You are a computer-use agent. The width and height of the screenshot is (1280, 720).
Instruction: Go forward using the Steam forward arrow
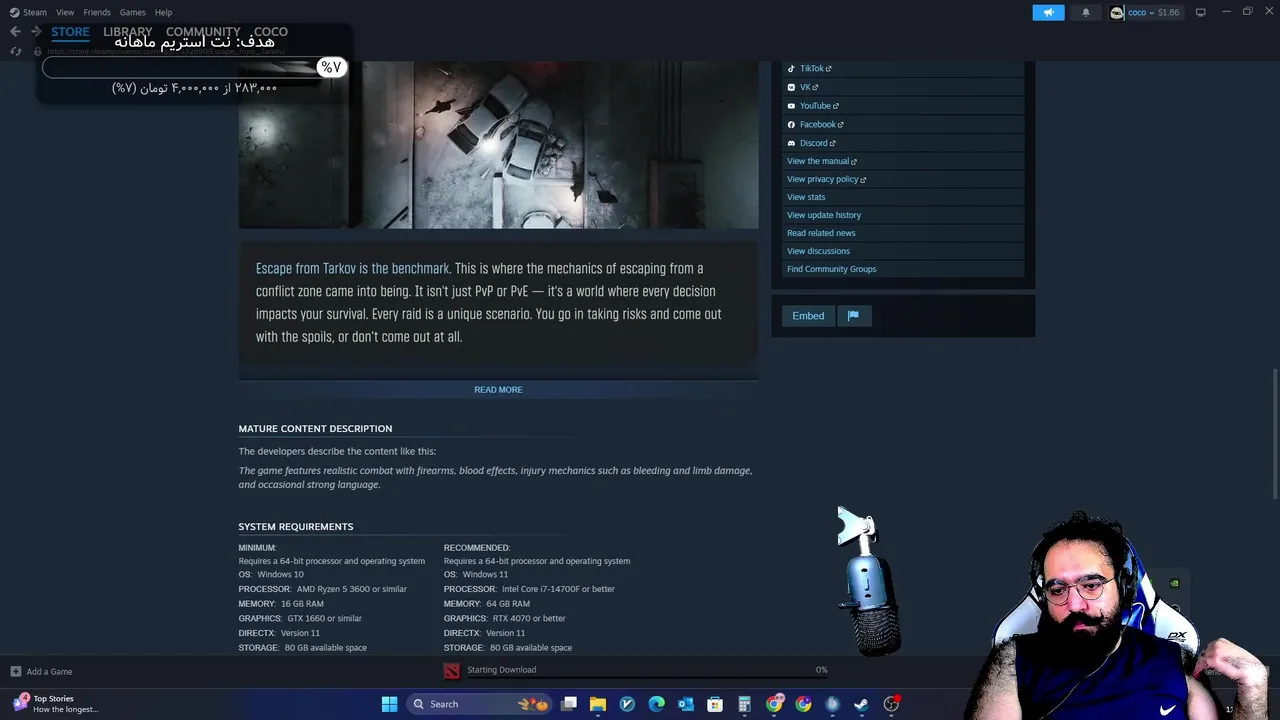pos(36,32)
